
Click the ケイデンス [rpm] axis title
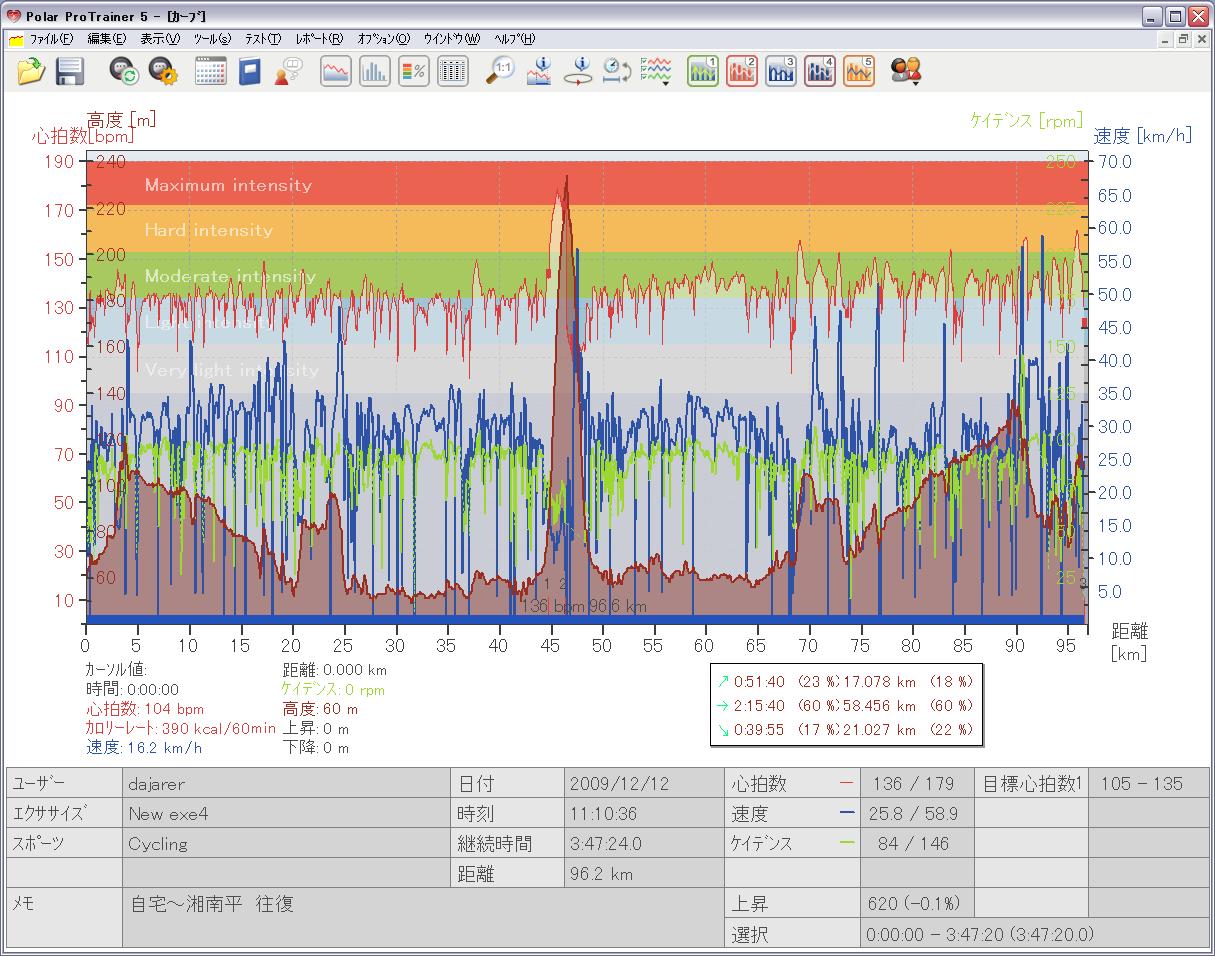click(x=1026, y=120)
